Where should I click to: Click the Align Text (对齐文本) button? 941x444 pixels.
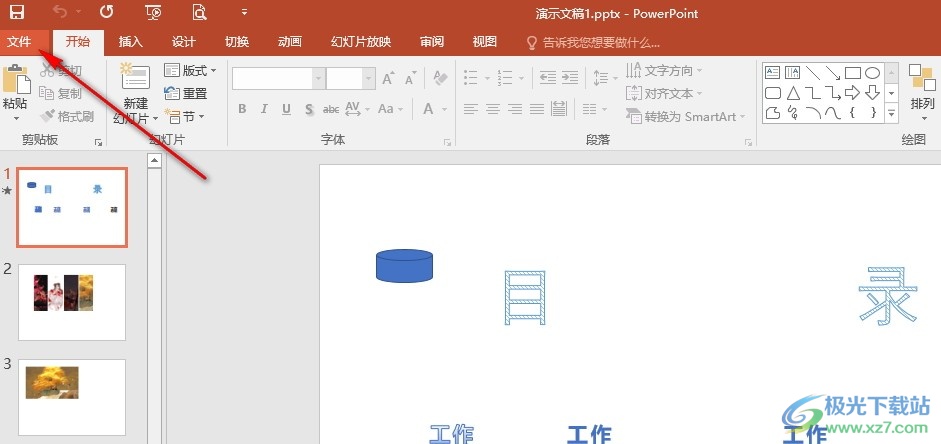click(x=663, y=93)
